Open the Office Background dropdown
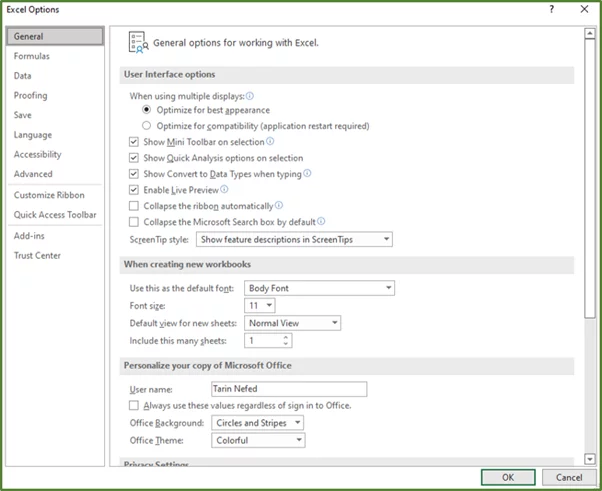602x491 pixels. (x=257, y=423)
